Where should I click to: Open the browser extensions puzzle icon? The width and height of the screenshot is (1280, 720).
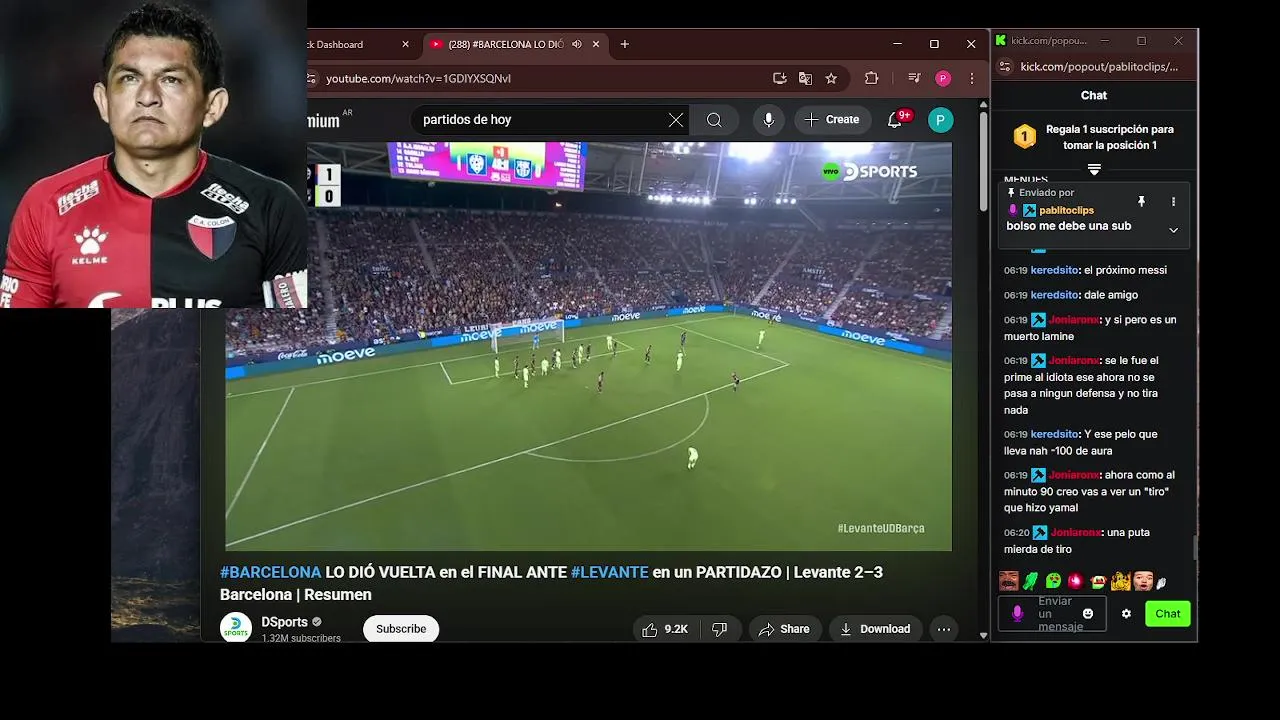[871, 78]
